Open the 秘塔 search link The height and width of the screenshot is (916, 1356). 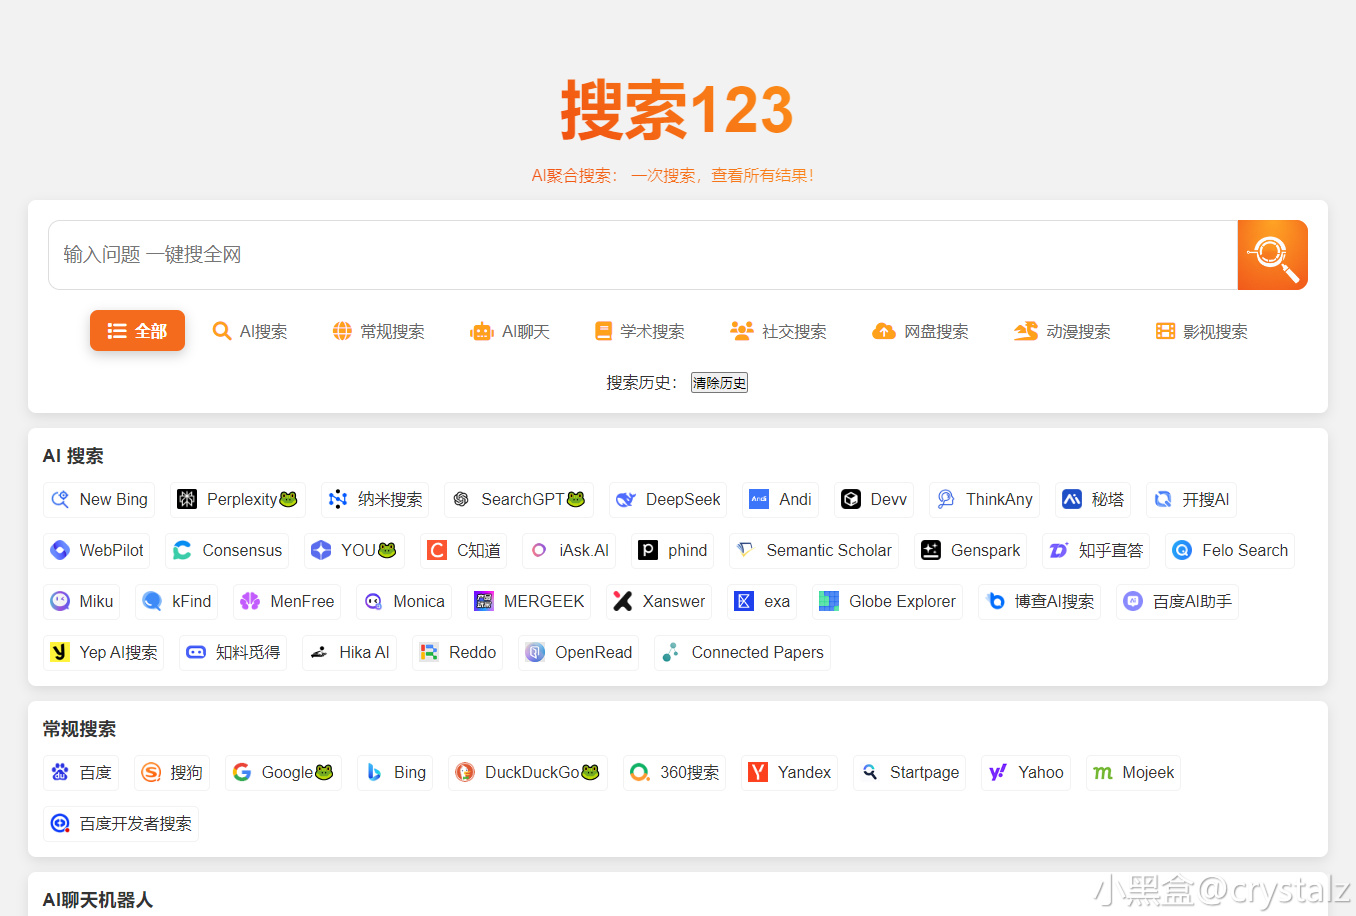(1093, 499)
